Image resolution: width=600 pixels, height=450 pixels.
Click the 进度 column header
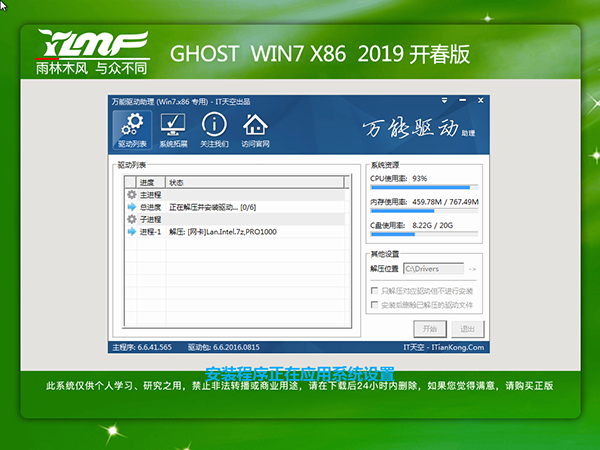[151, 183]
